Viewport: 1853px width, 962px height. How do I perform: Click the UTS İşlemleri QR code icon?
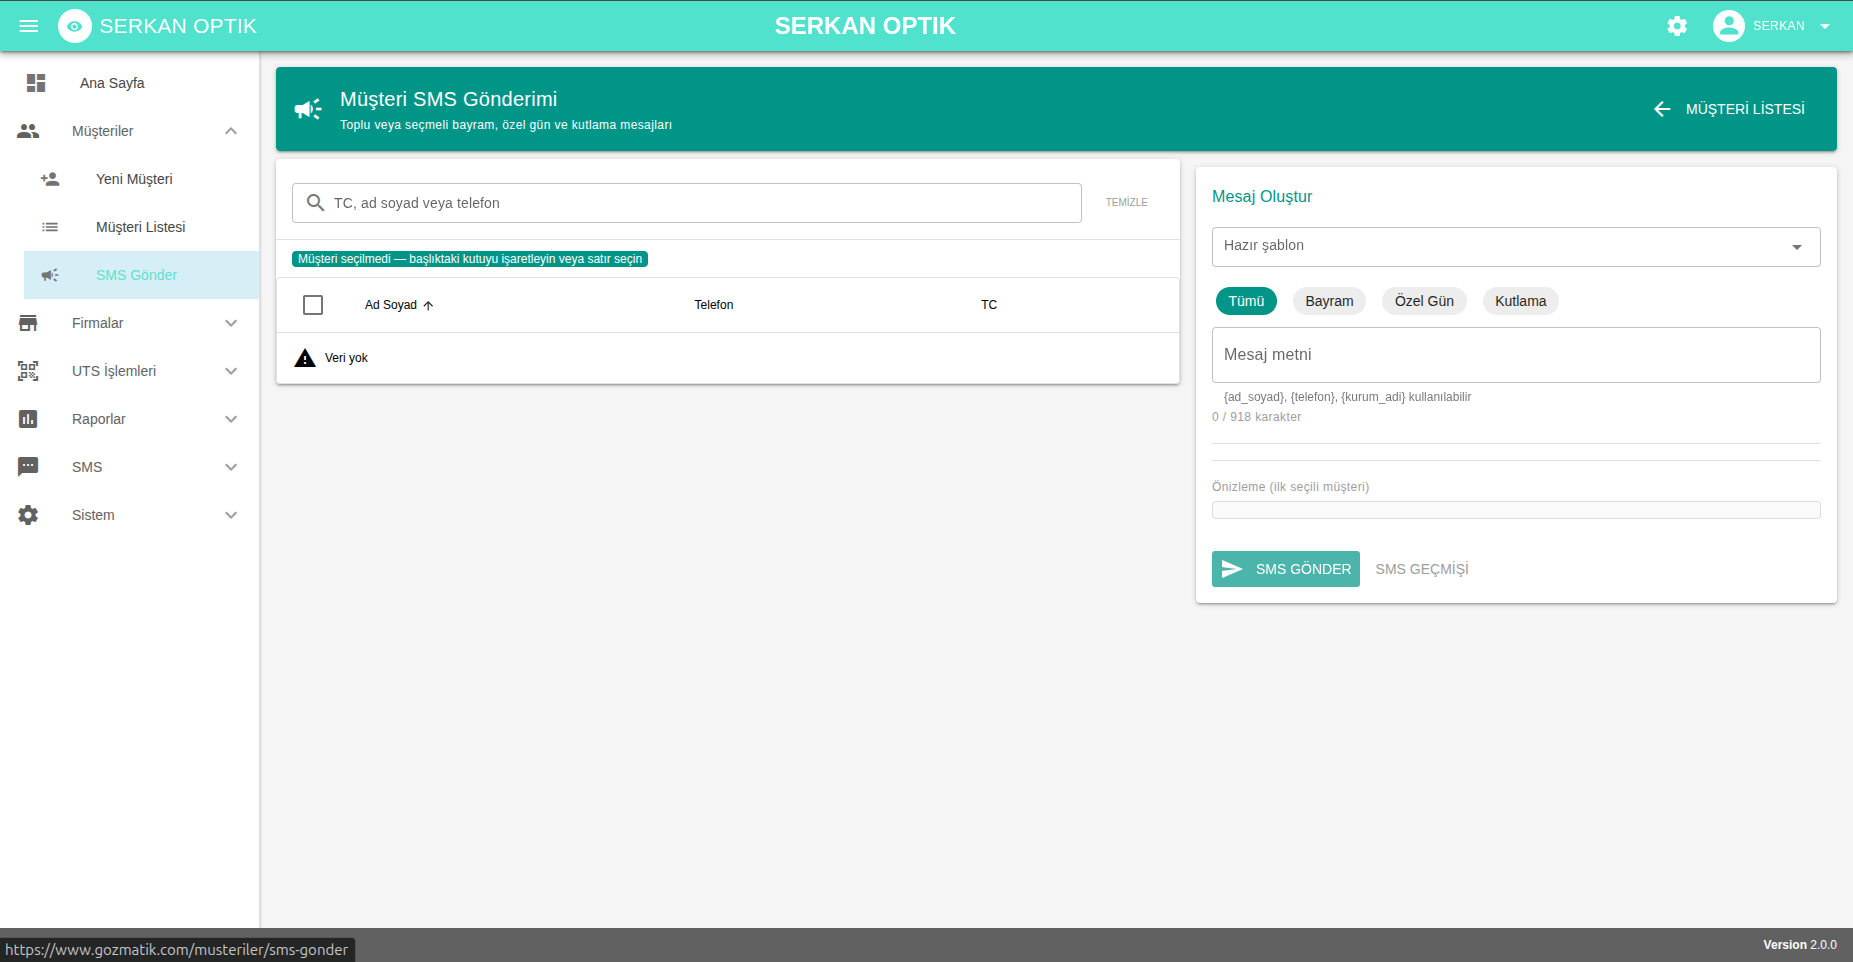28,371
